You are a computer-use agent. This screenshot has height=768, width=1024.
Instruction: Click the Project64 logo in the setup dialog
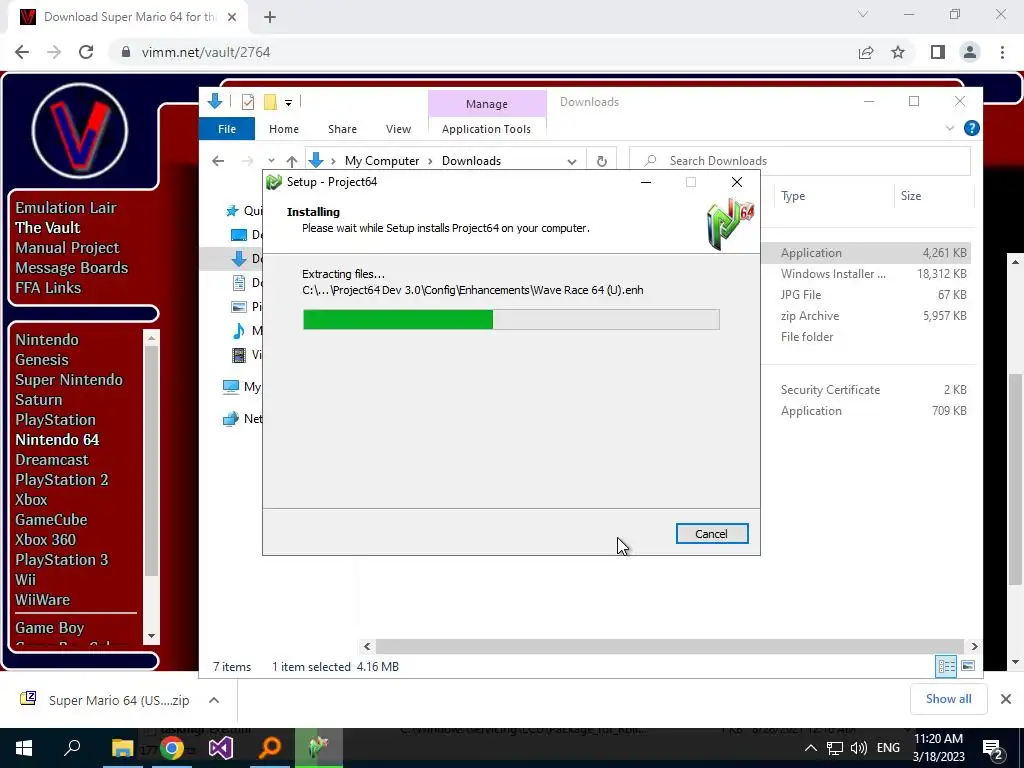[730, 225]
